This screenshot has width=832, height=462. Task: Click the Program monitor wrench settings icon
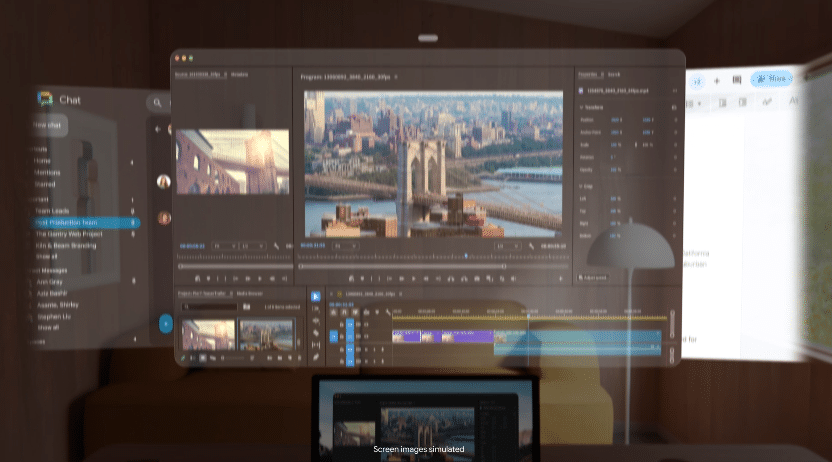tap(531, 246)
